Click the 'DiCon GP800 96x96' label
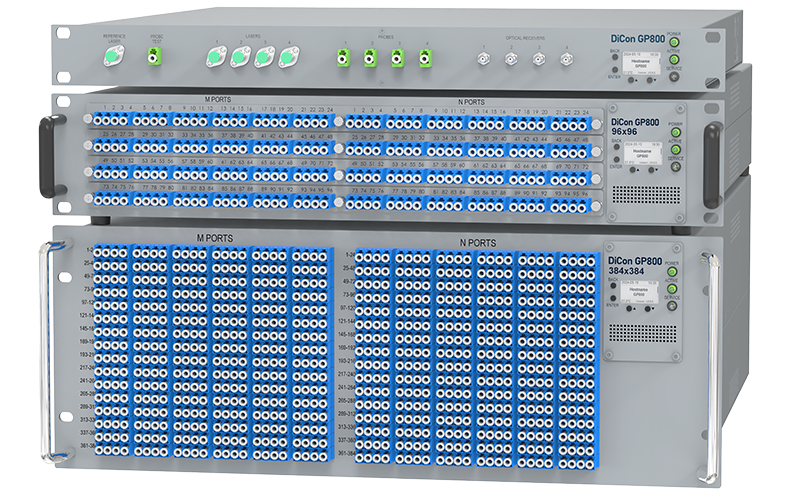Screen dimensions: 800x500 (635, 127)
